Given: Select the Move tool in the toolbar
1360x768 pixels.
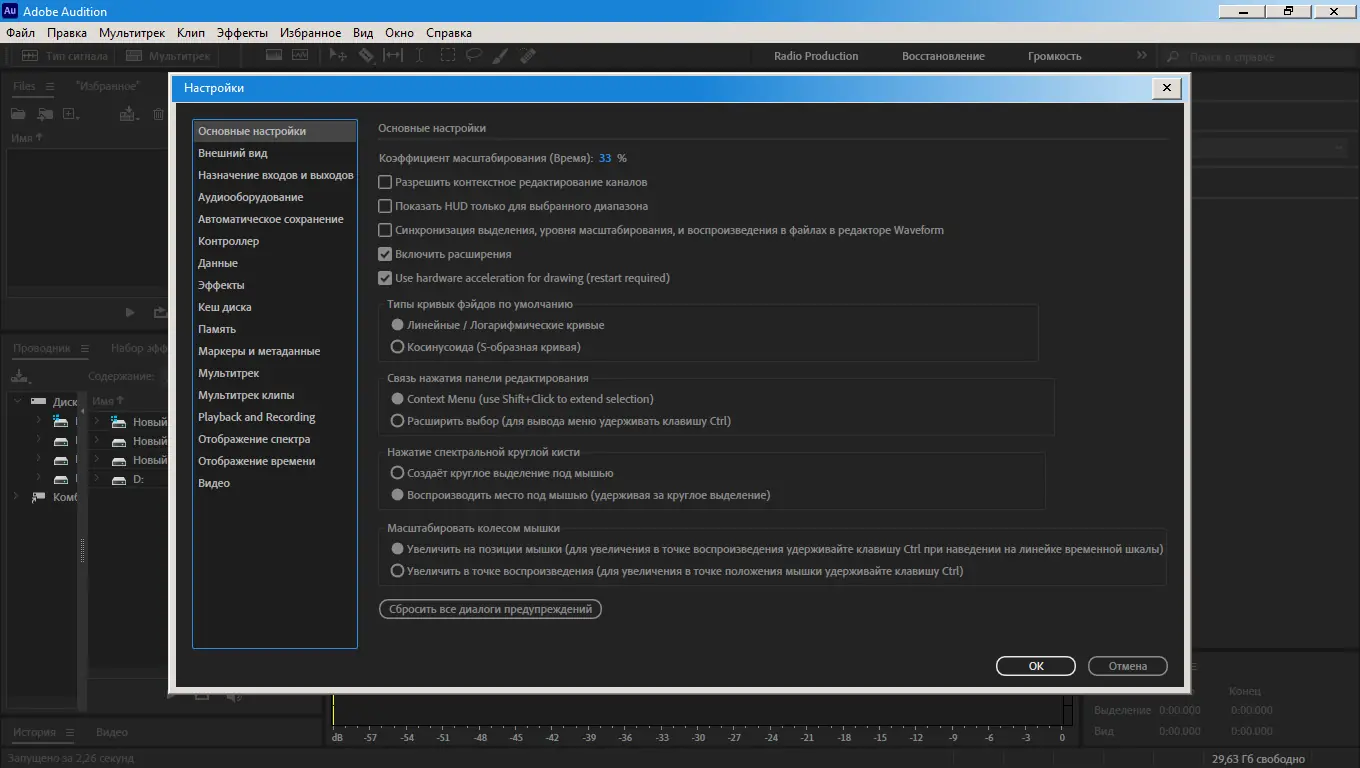Looking at the screenshot, I should click(338, 56).
